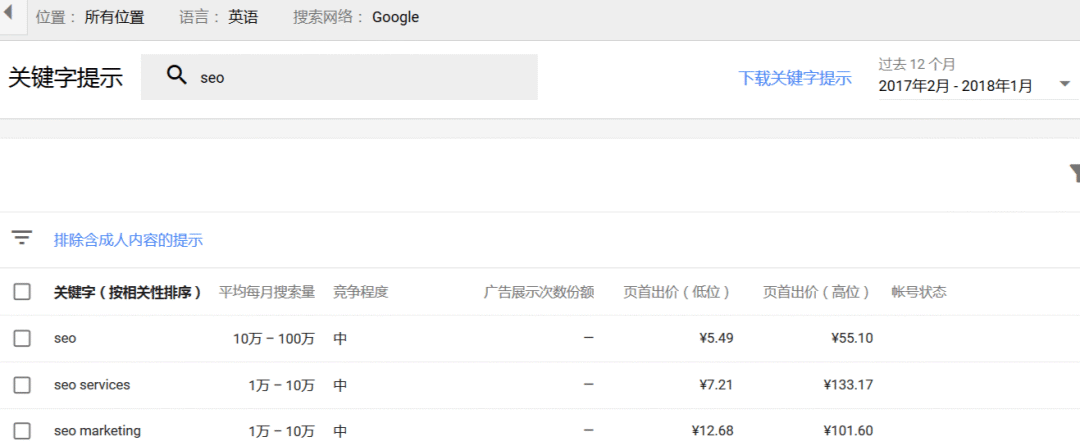Click the 页首出价（高位）column header
This screenshot has width=1080, height=446.
[x=817, y=292]
